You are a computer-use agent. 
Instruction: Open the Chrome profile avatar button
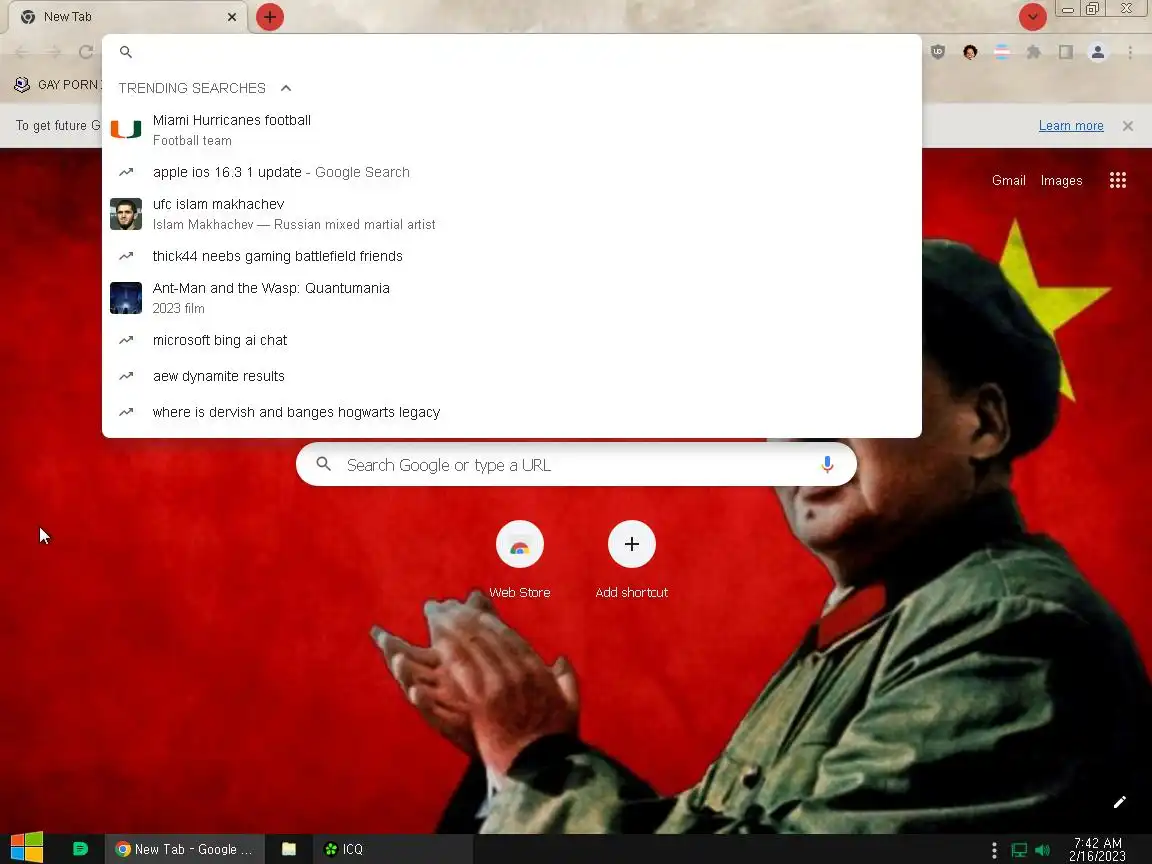(x=1098, y=52)
